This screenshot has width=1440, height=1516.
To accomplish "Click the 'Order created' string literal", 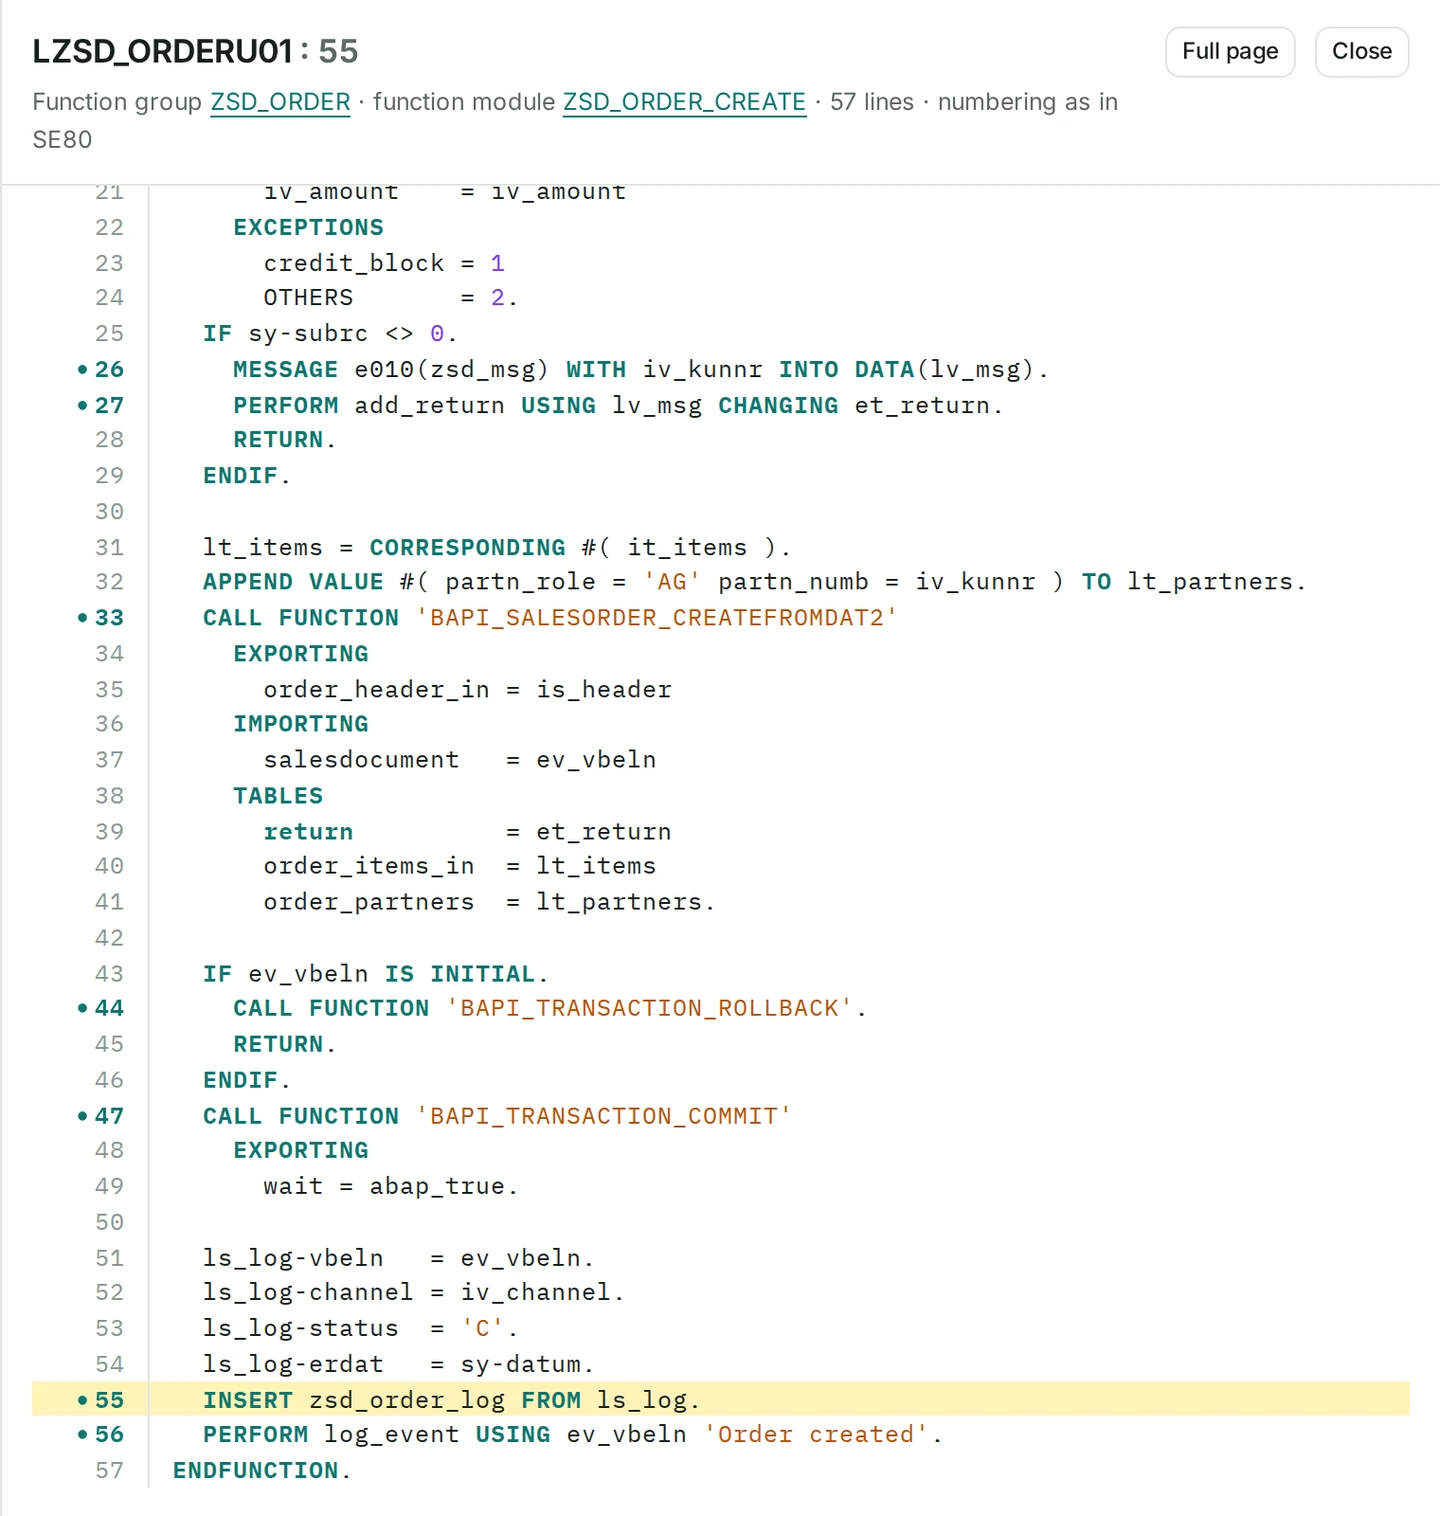I will coord(816,1434).
